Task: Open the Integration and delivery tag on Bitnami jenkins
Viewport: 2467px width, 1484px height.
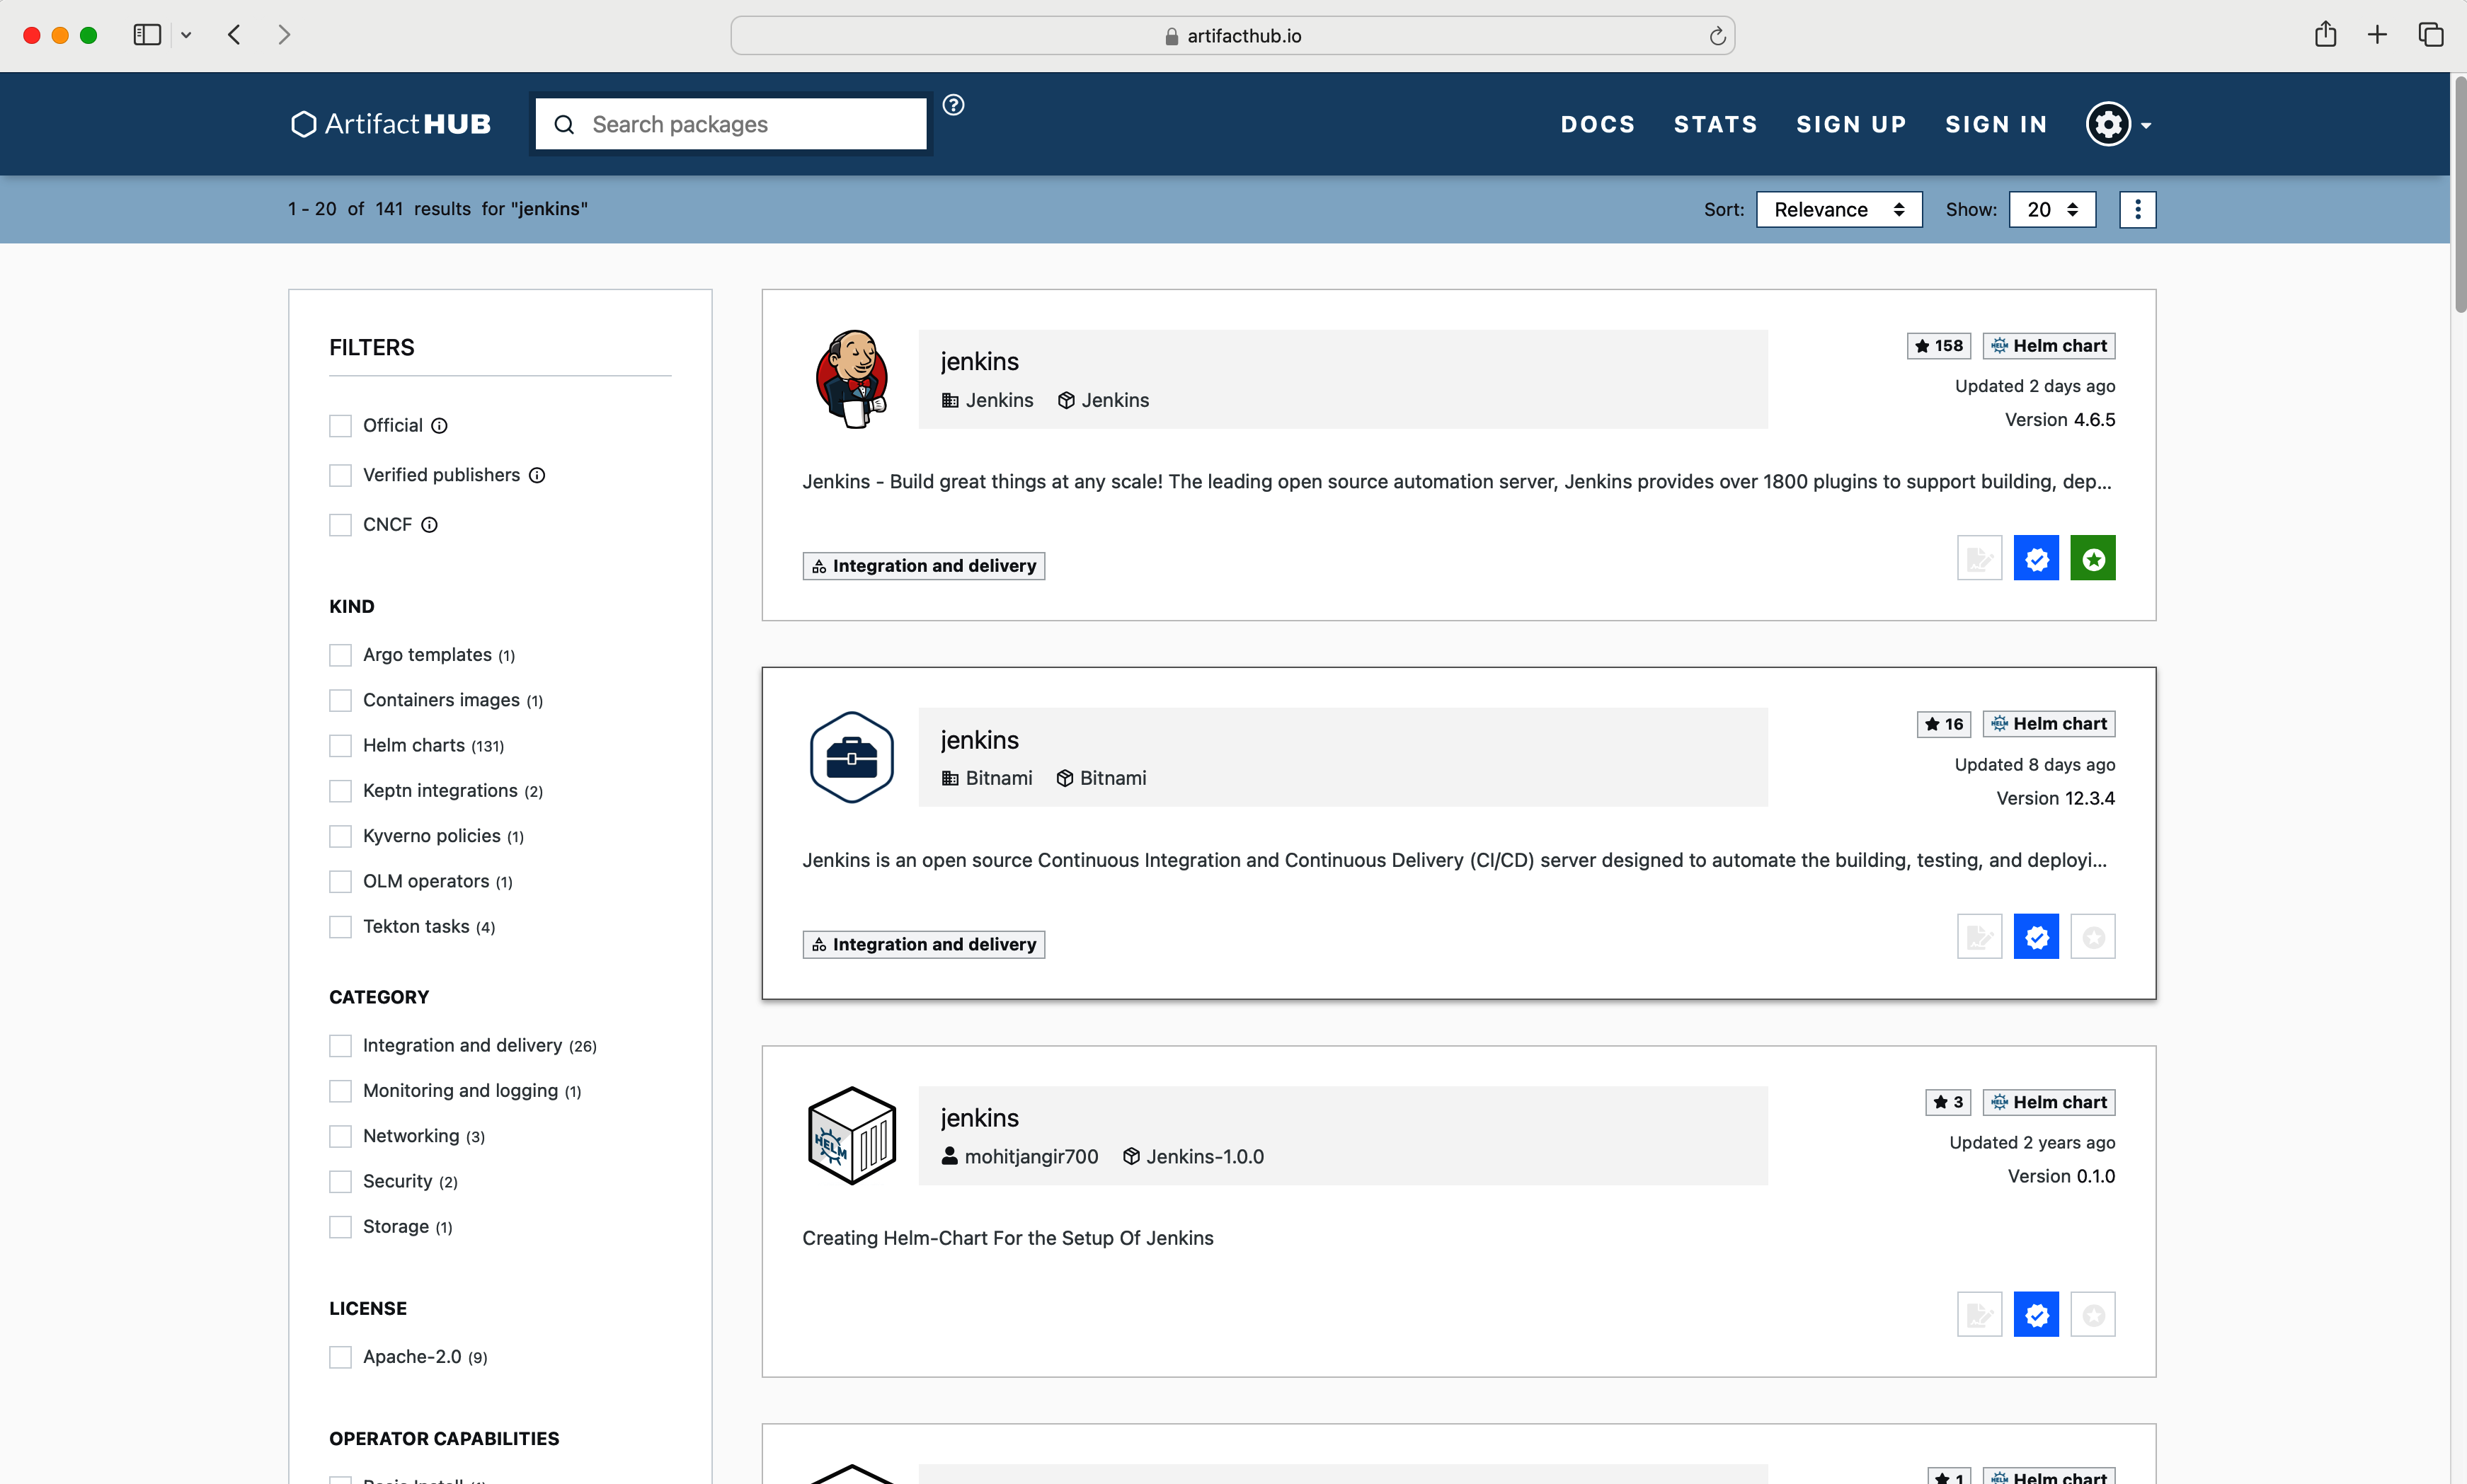Action: coord(922,943)
